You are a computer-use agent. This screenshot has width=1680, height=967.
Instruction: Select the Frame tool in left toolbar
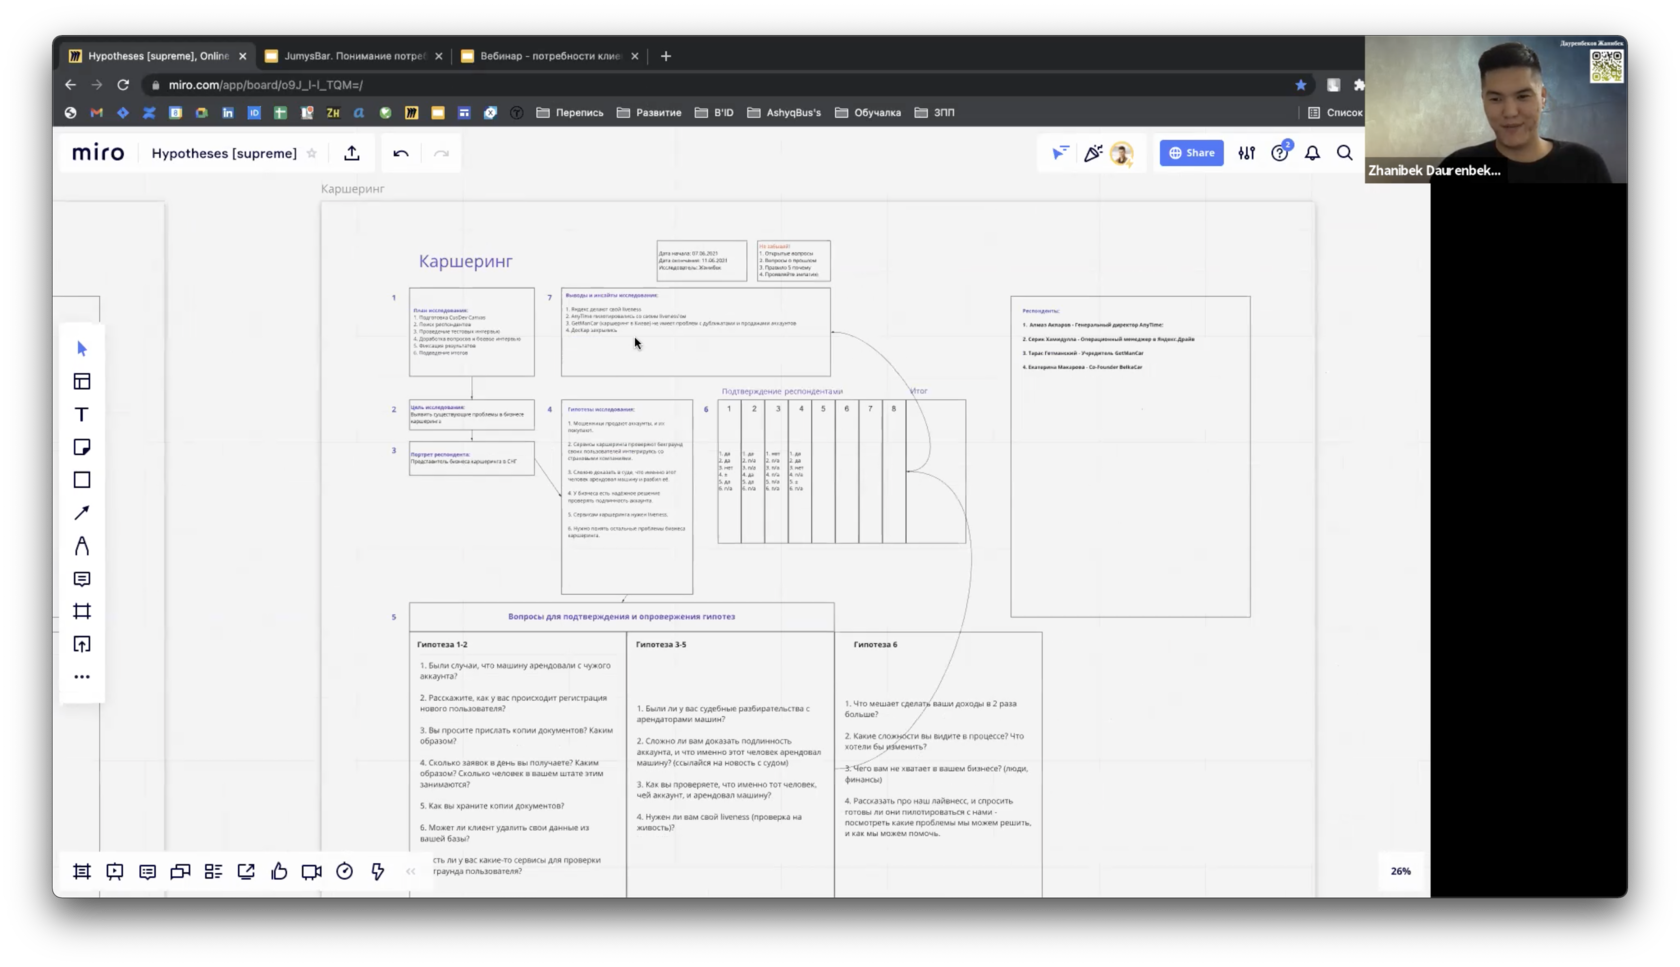[82, 611]
